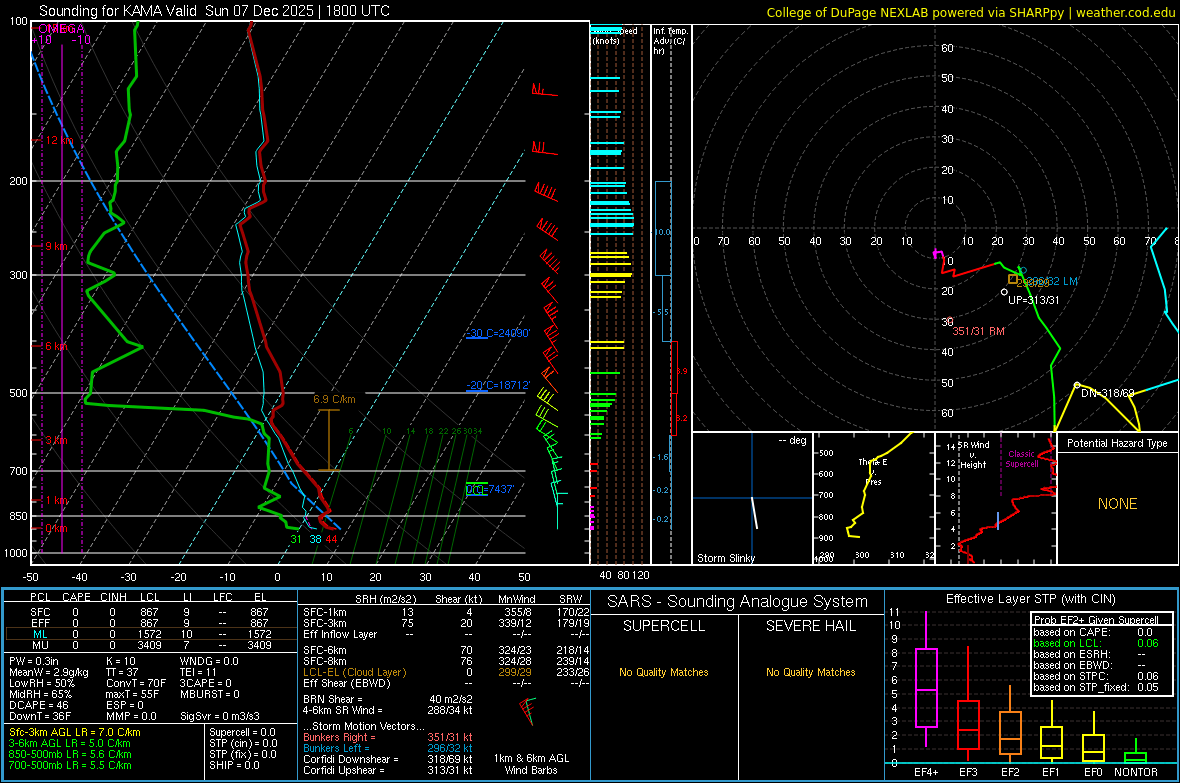Click the "850-500mb LR = 5.6 C/km" line
Viewport: 1180px width, 783px height.
coord(70,754)
